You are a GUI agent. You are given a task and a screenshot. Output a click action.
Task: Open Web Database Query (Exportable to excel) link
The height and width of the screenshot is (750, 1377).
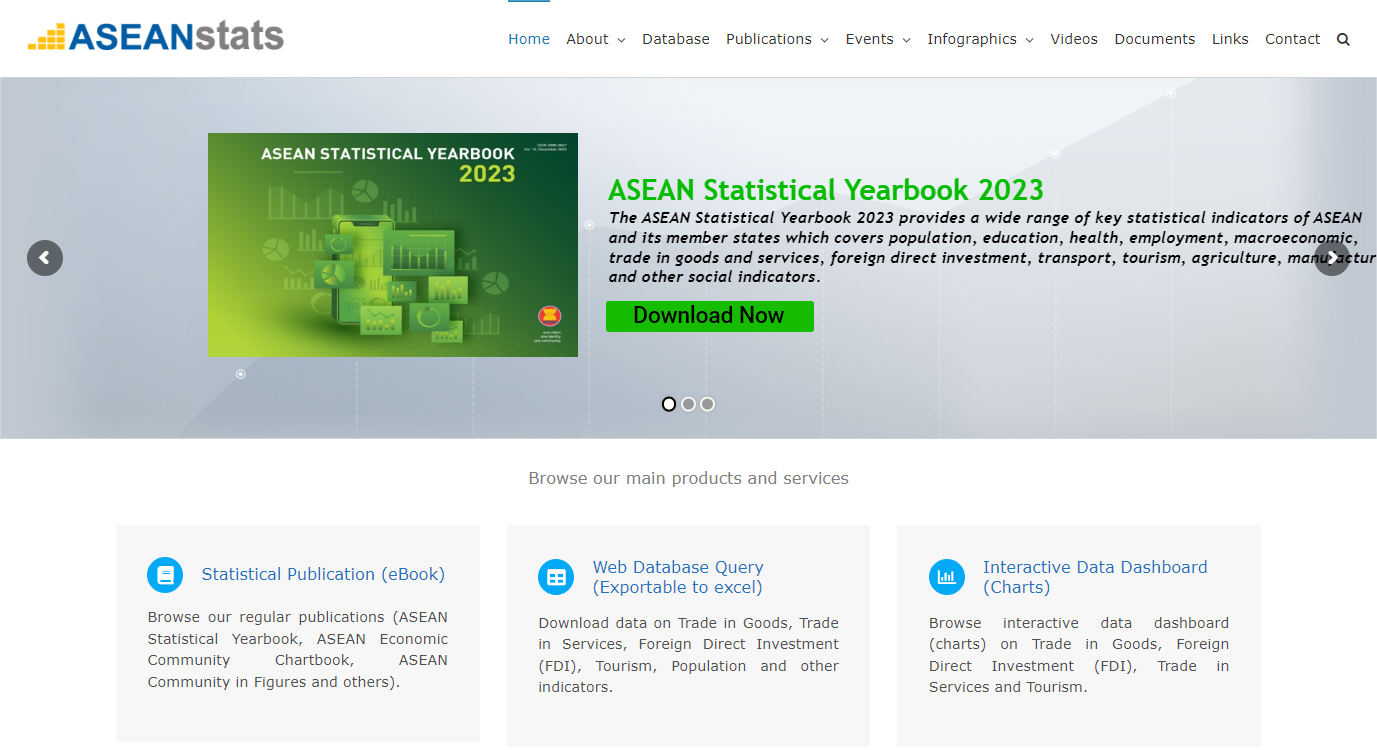(x=678, y=577)
